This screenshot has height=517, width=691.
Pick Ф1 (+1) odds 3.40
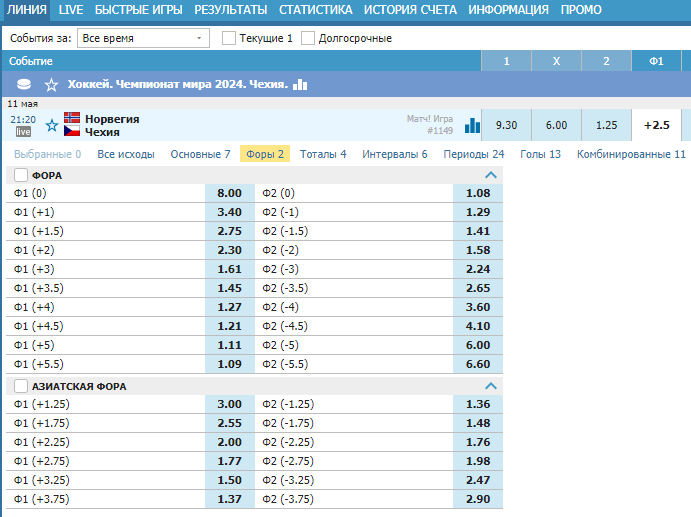pyautogui.click(x=230, y=212)
